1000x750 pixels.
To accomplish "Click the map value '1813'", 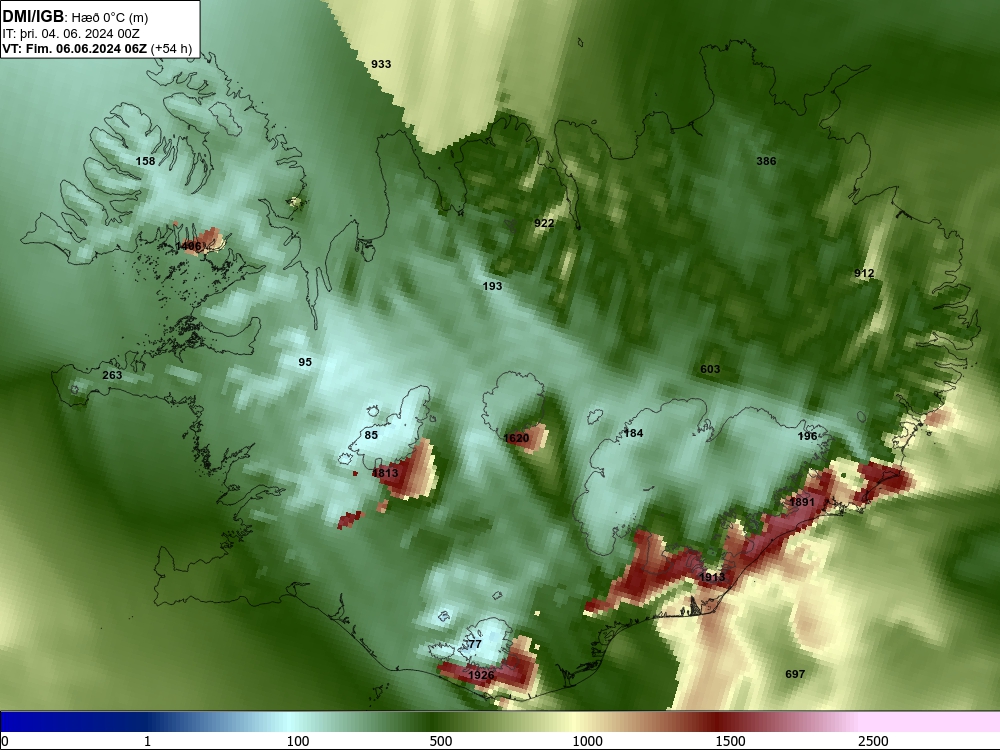I will 385,473.
